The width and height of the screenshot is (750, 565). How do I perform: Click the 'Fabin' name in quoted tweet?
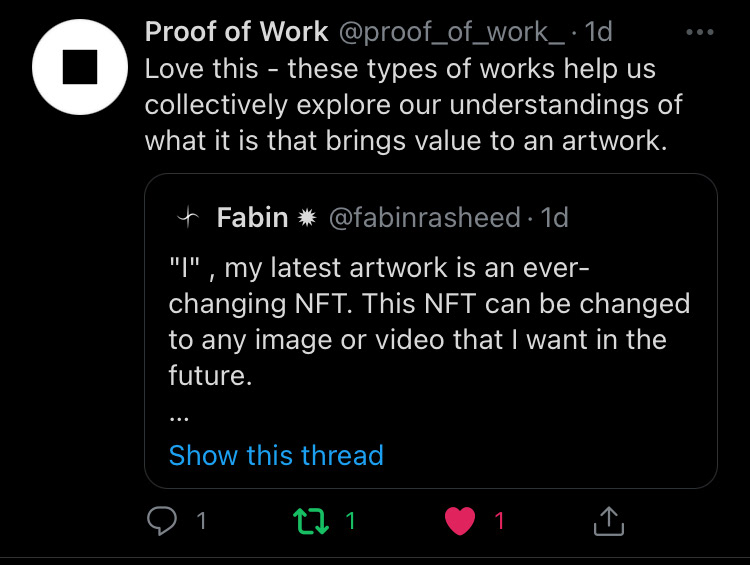pyautogui.click(x=252, y=218)
